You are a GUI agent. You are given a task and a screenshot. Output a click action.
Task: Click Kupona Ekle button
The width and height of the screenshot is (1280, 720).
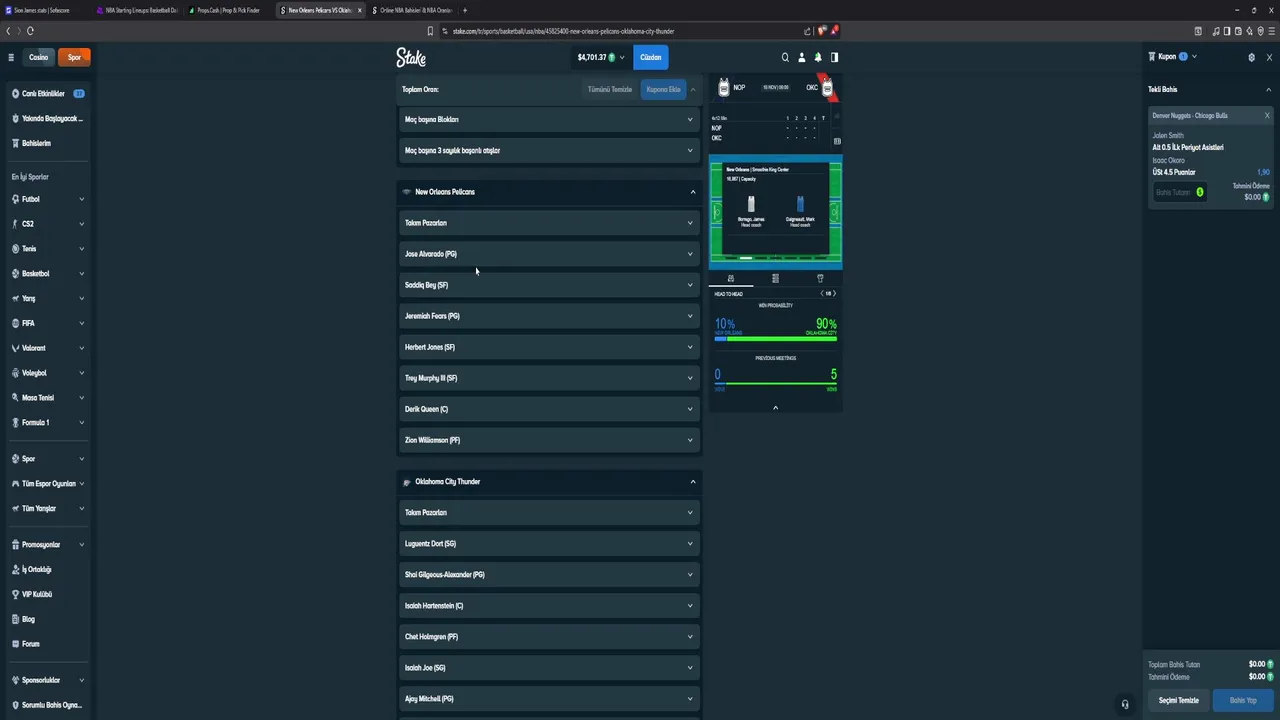[663, 90]
